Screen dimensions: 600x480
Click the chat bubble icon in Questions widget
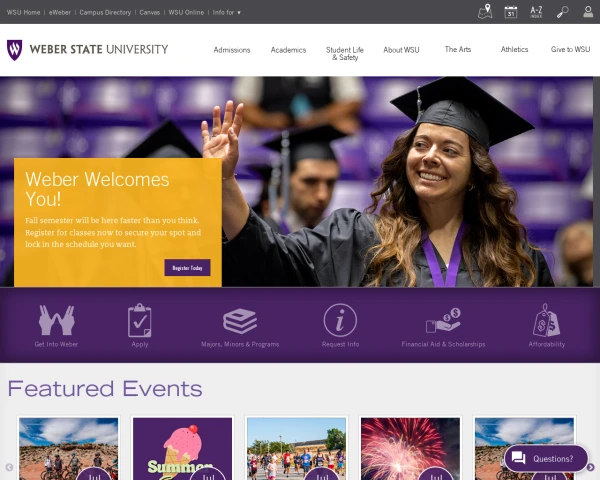point(519,458)
